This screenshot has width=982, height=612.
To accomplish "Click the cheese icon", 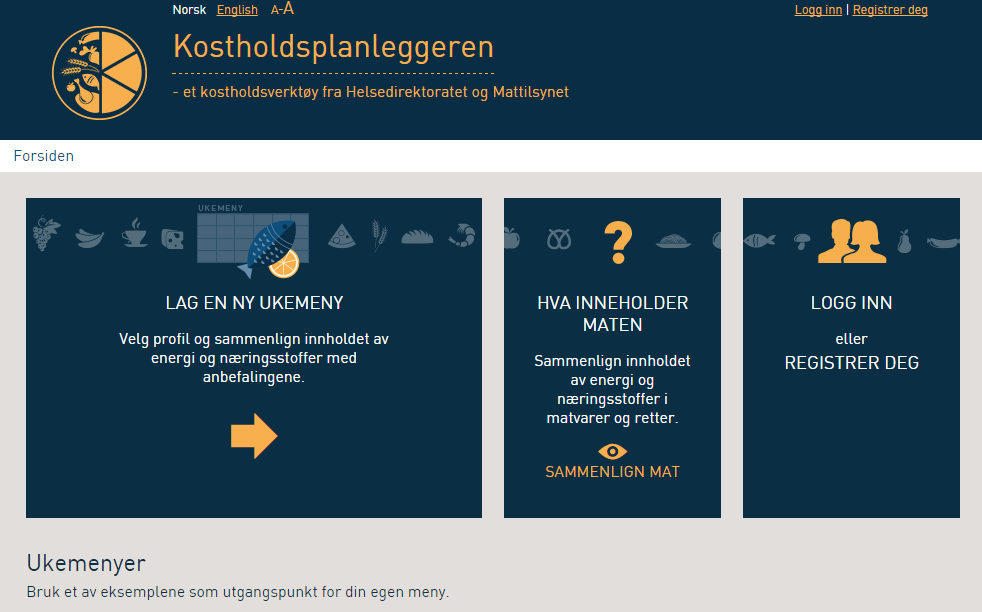I will click(172, 239).
